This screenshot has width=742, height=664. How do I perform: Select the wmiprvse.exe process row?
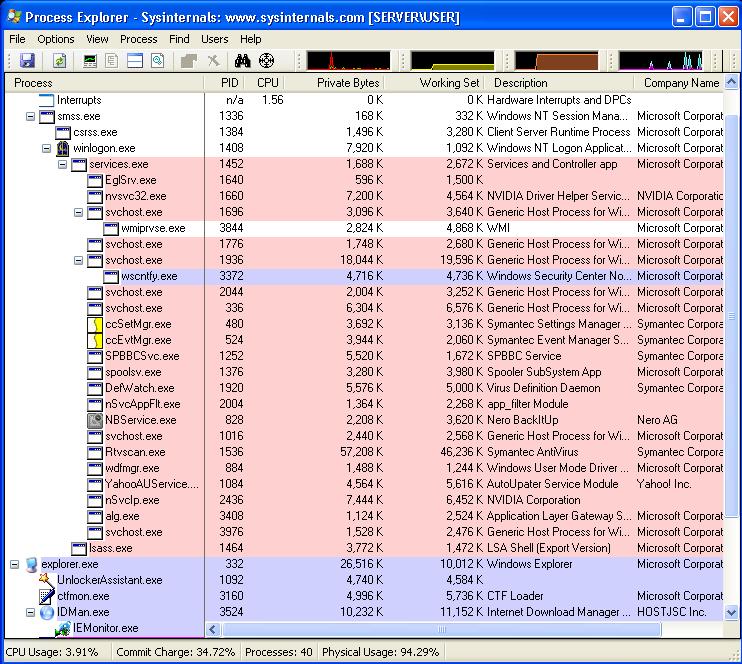coord(364,228)
